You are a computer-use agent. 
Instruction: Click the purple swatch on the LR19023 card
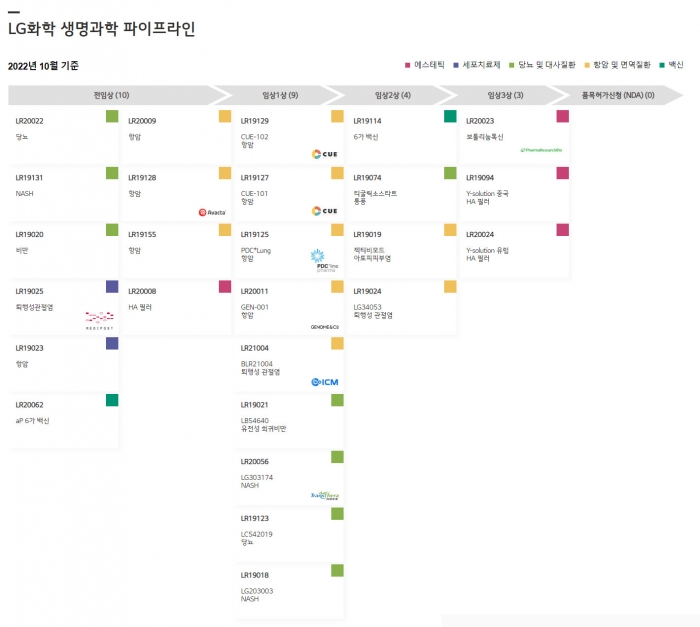click(x=112, y=343)
